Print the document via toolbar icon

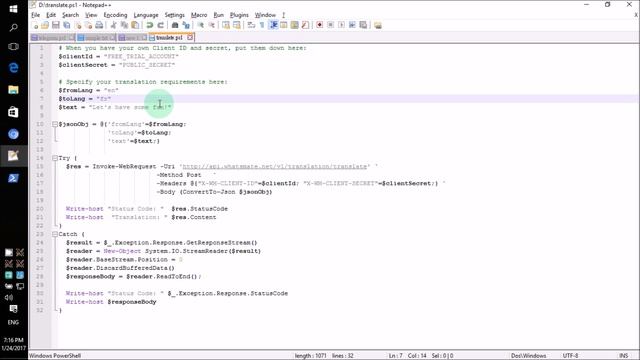[x=99, y=25]
